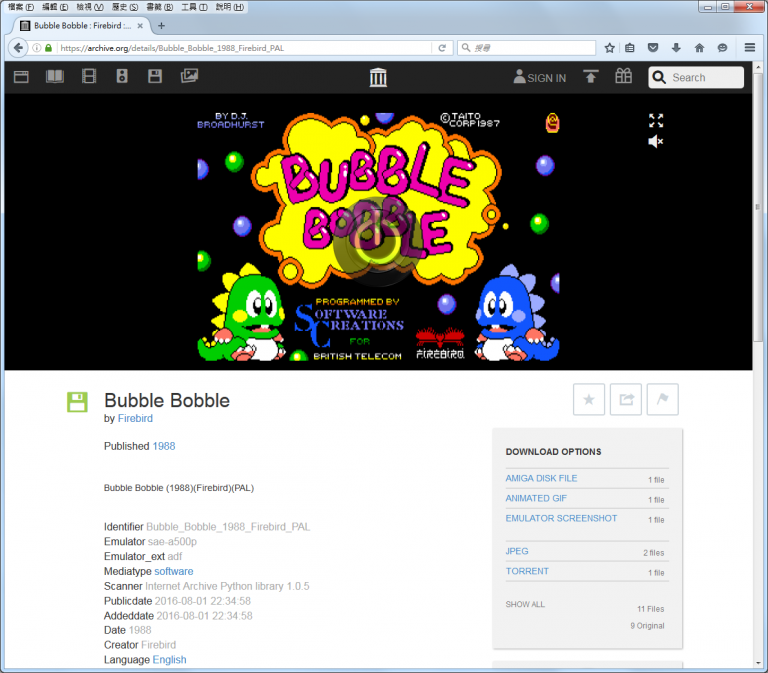Click the Identifier value Bubble_Bobble_1988_Firebird_PAL
This screenshot has width=768, height=673.
228,527
